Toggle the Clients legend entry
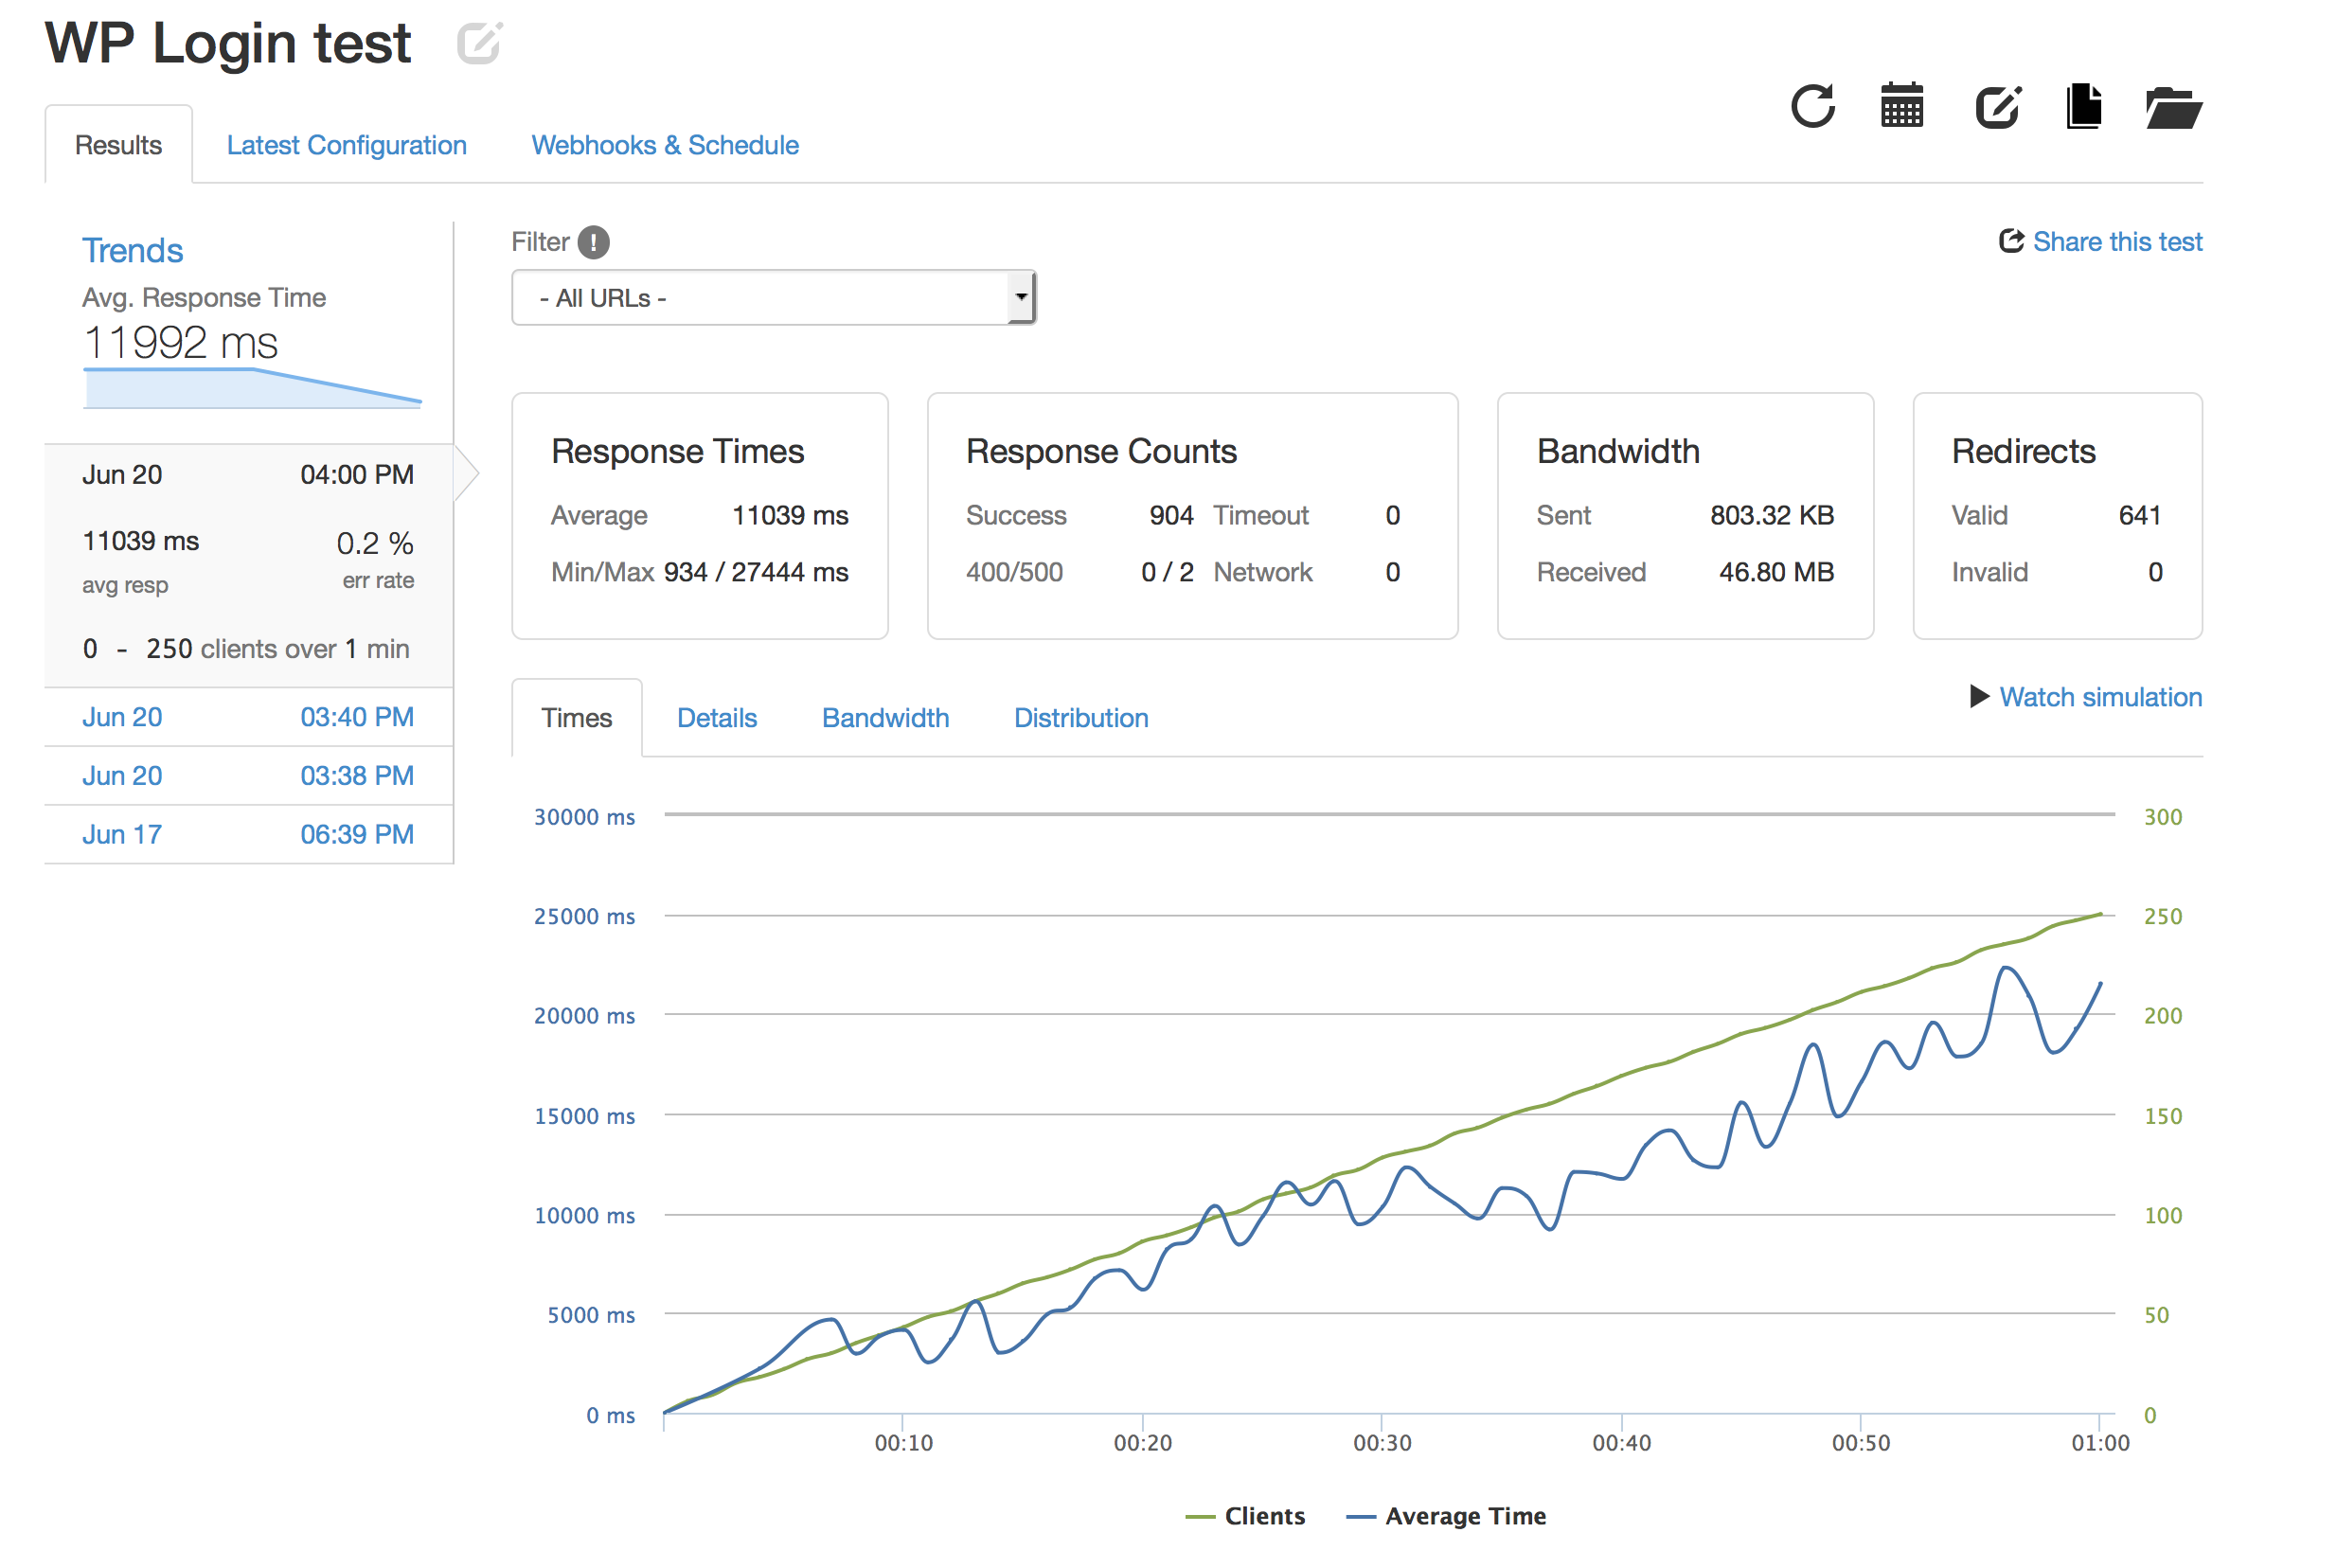Viewport: 2337px width, 1568px height. point(1245,1516)
